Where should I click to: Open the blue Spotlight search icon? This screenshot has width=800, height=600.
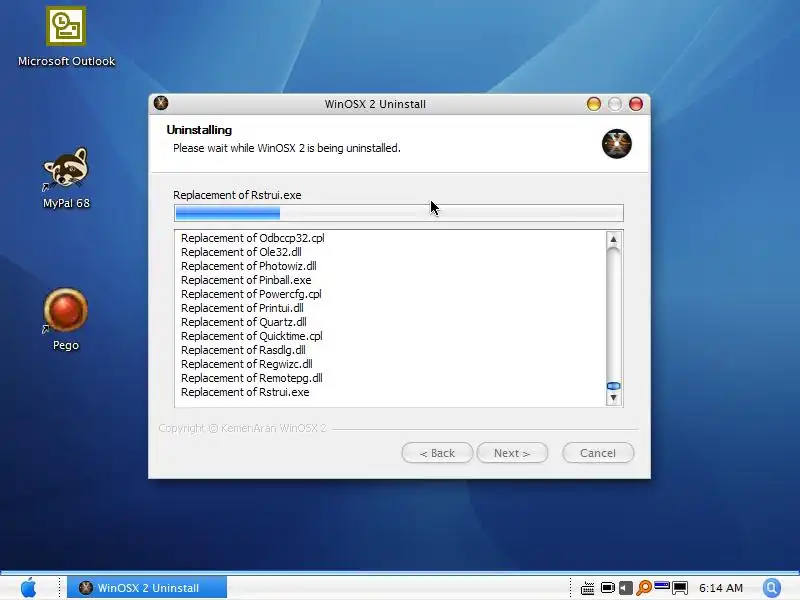(772, 588)
